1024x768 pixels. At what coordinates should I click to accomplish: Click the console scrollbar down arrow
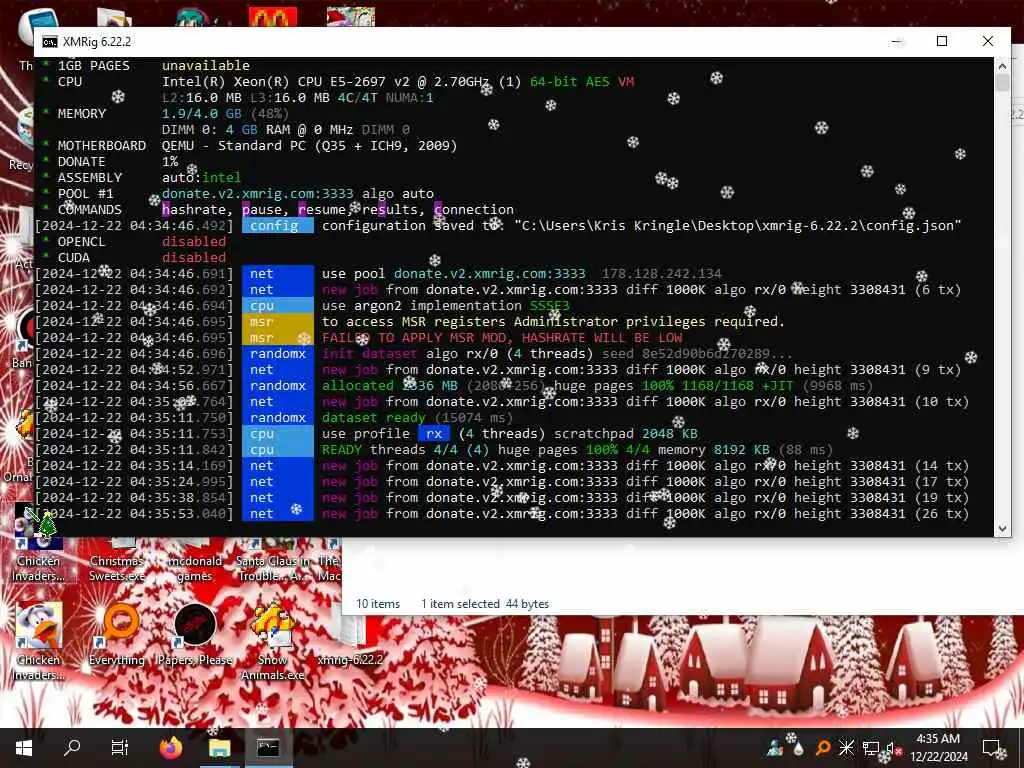(x=1002, y=528)
